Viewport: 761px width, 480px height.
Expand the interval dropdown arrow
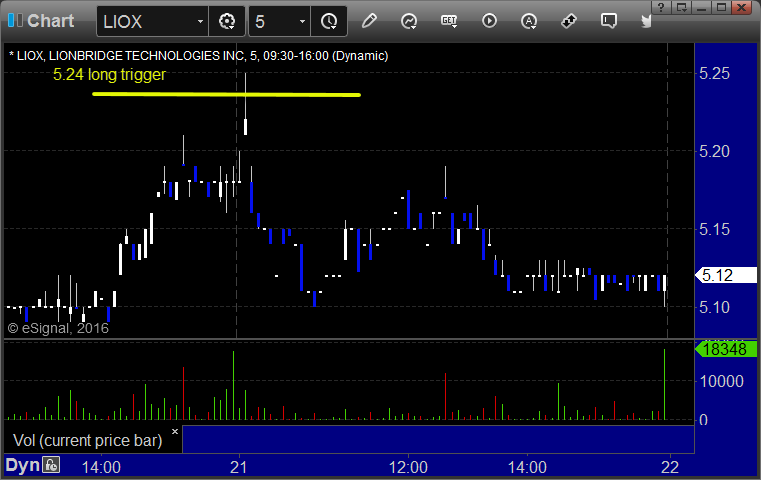tap(302, 21)
